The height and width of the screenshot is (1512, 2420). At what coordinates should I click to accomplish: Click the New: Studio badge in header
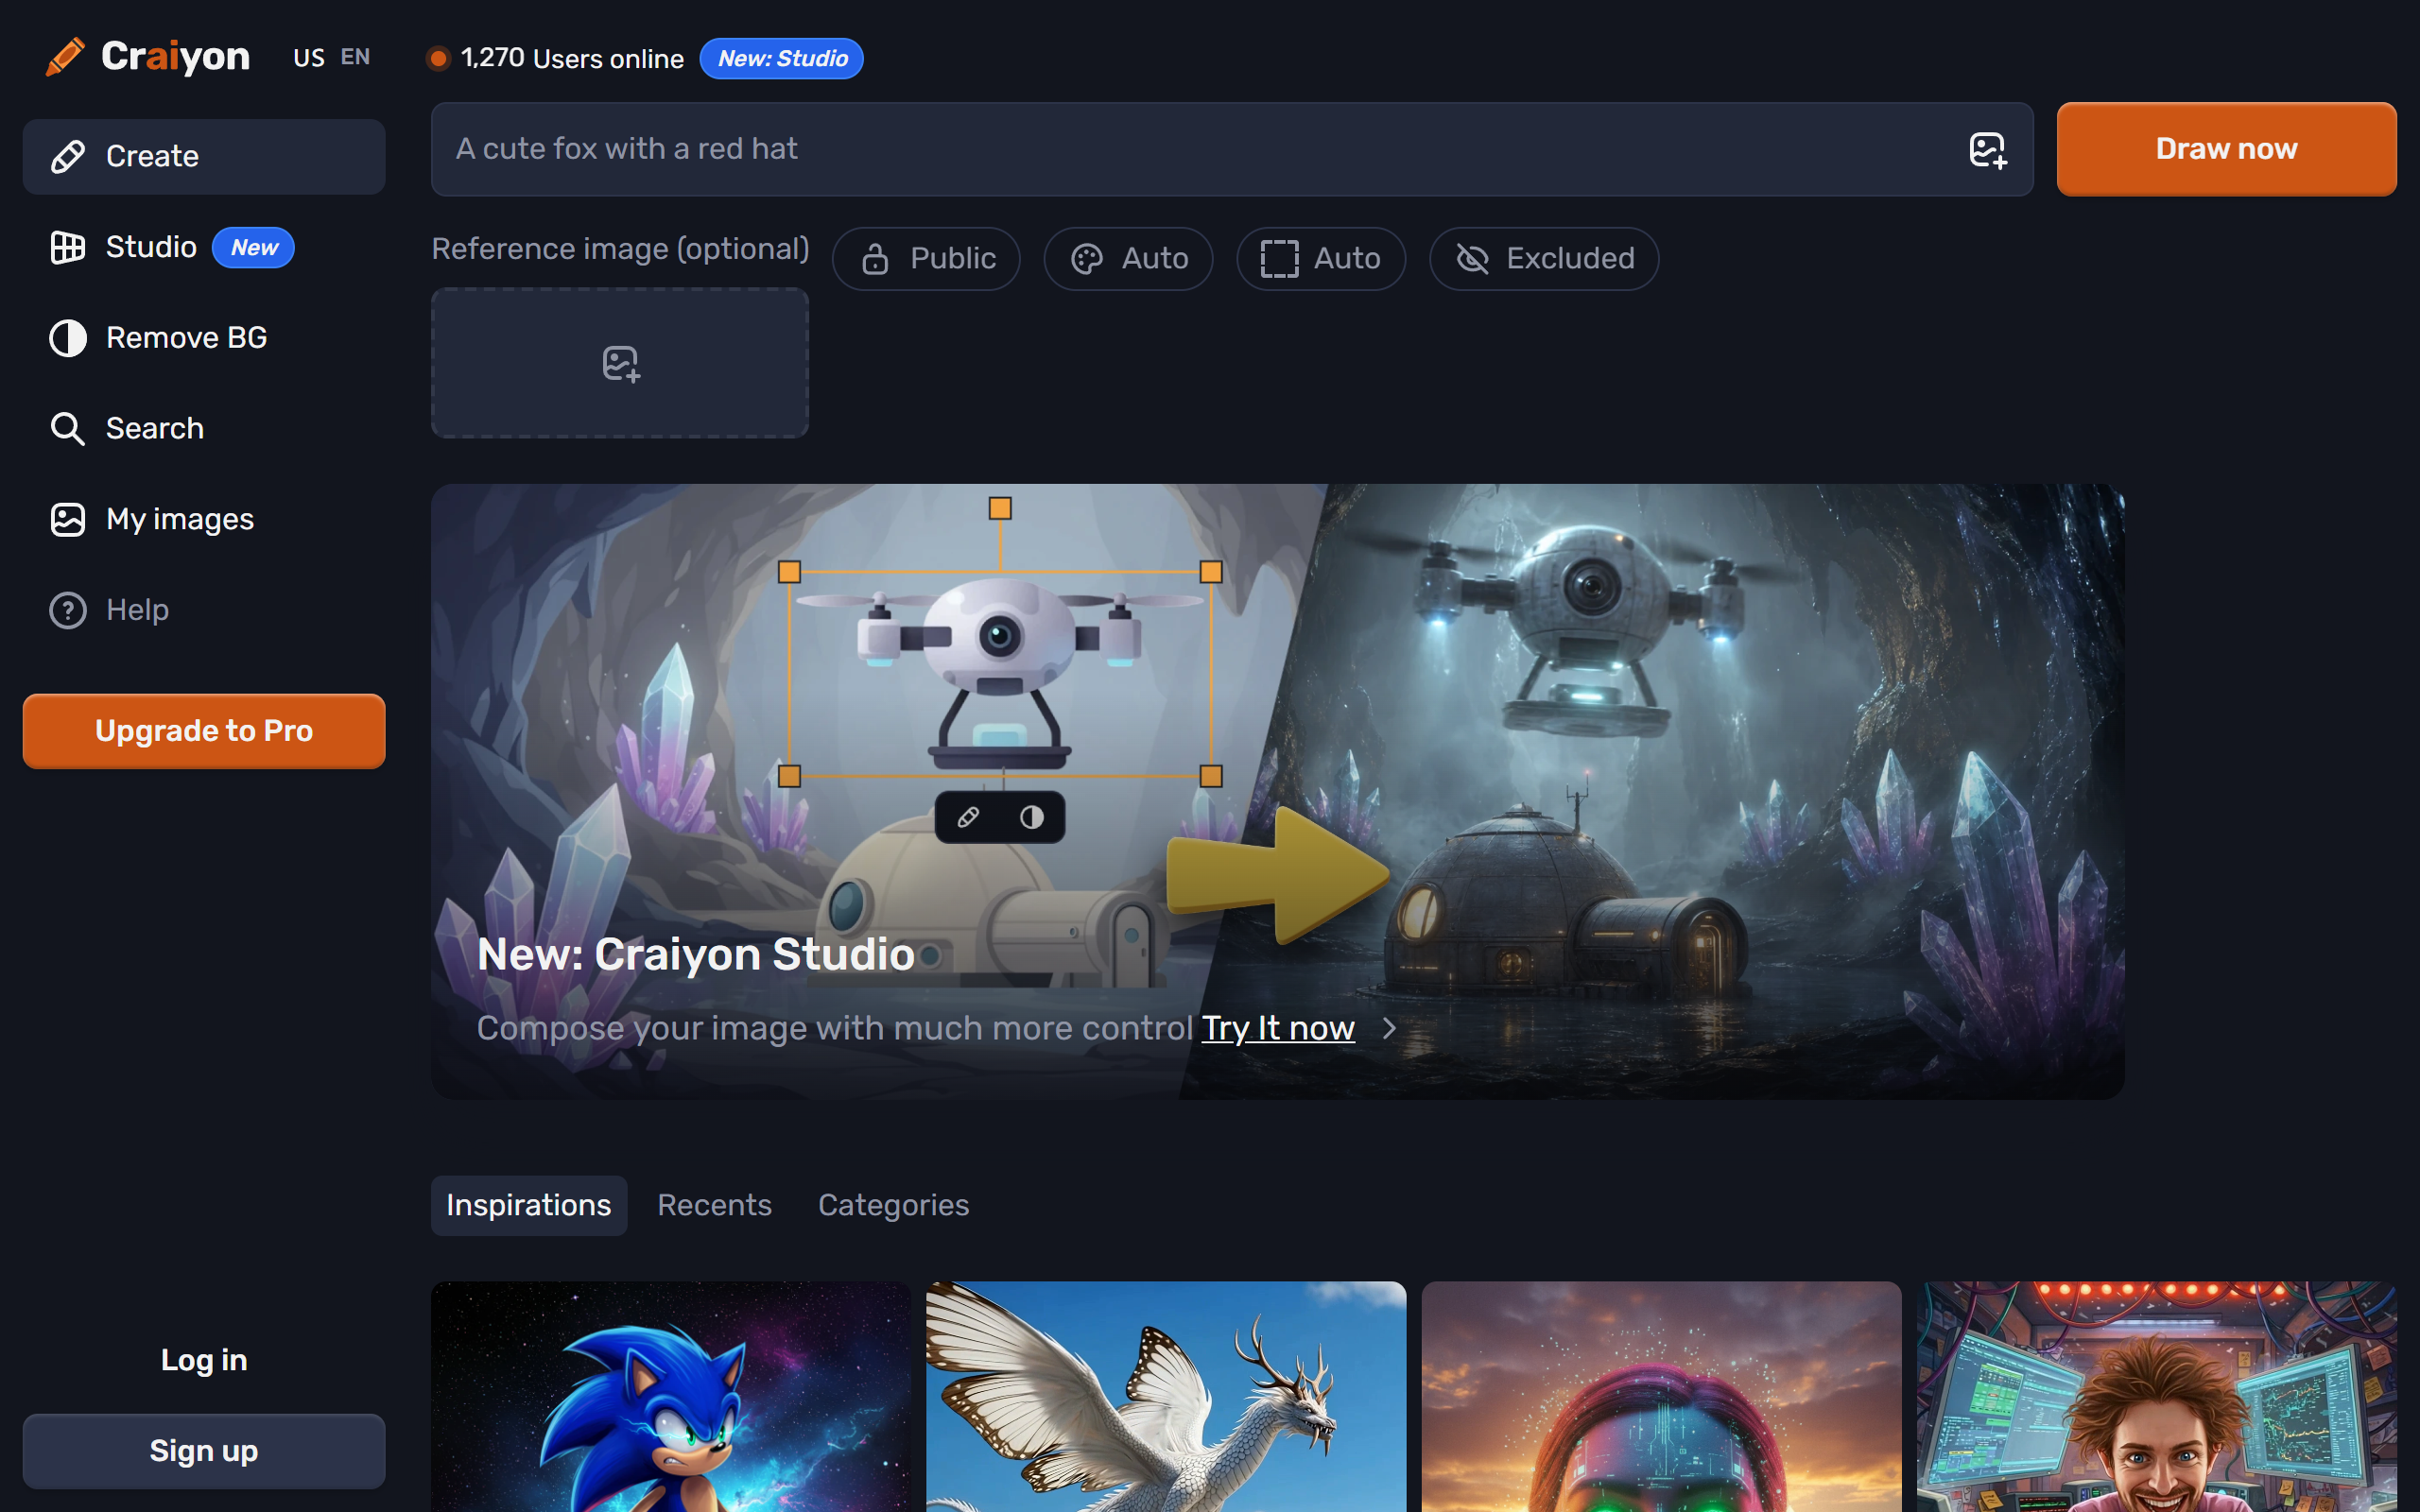[782, 58]
